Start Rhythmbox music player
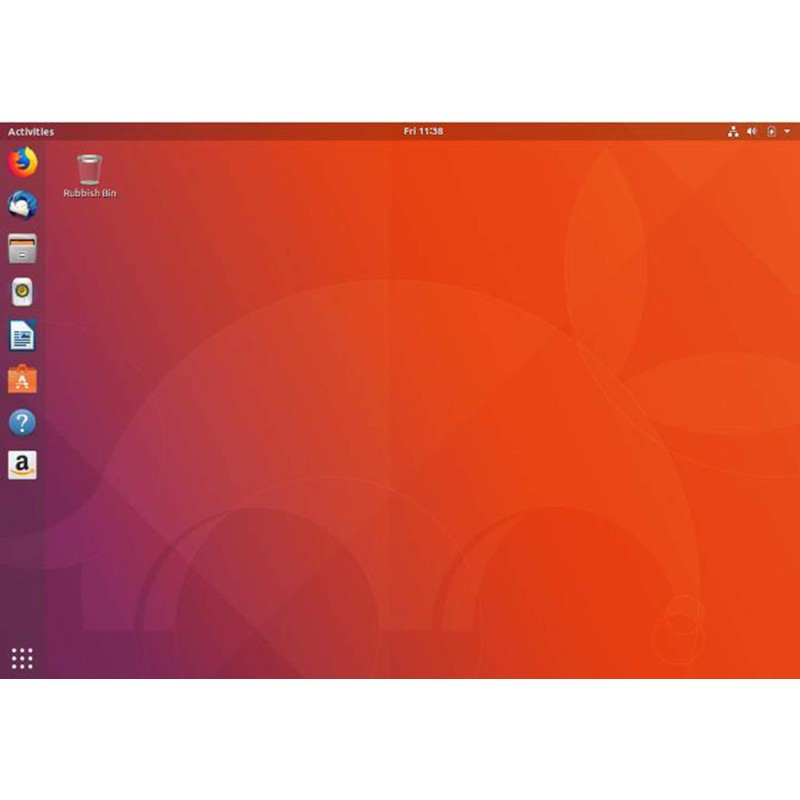 click(22, 292)
